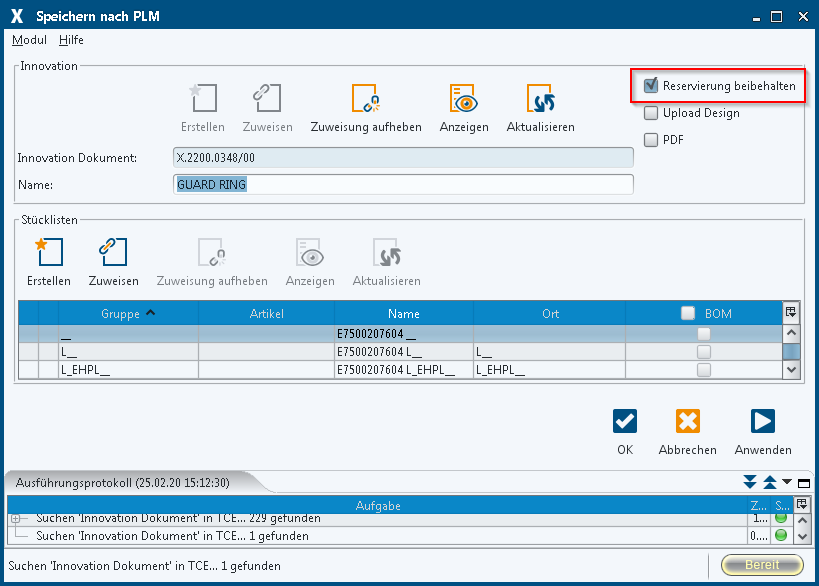Tick the PDF checkbox
The height and width of the screenshot is (586, 819).
pyautogui.click(x=651, y=140)
